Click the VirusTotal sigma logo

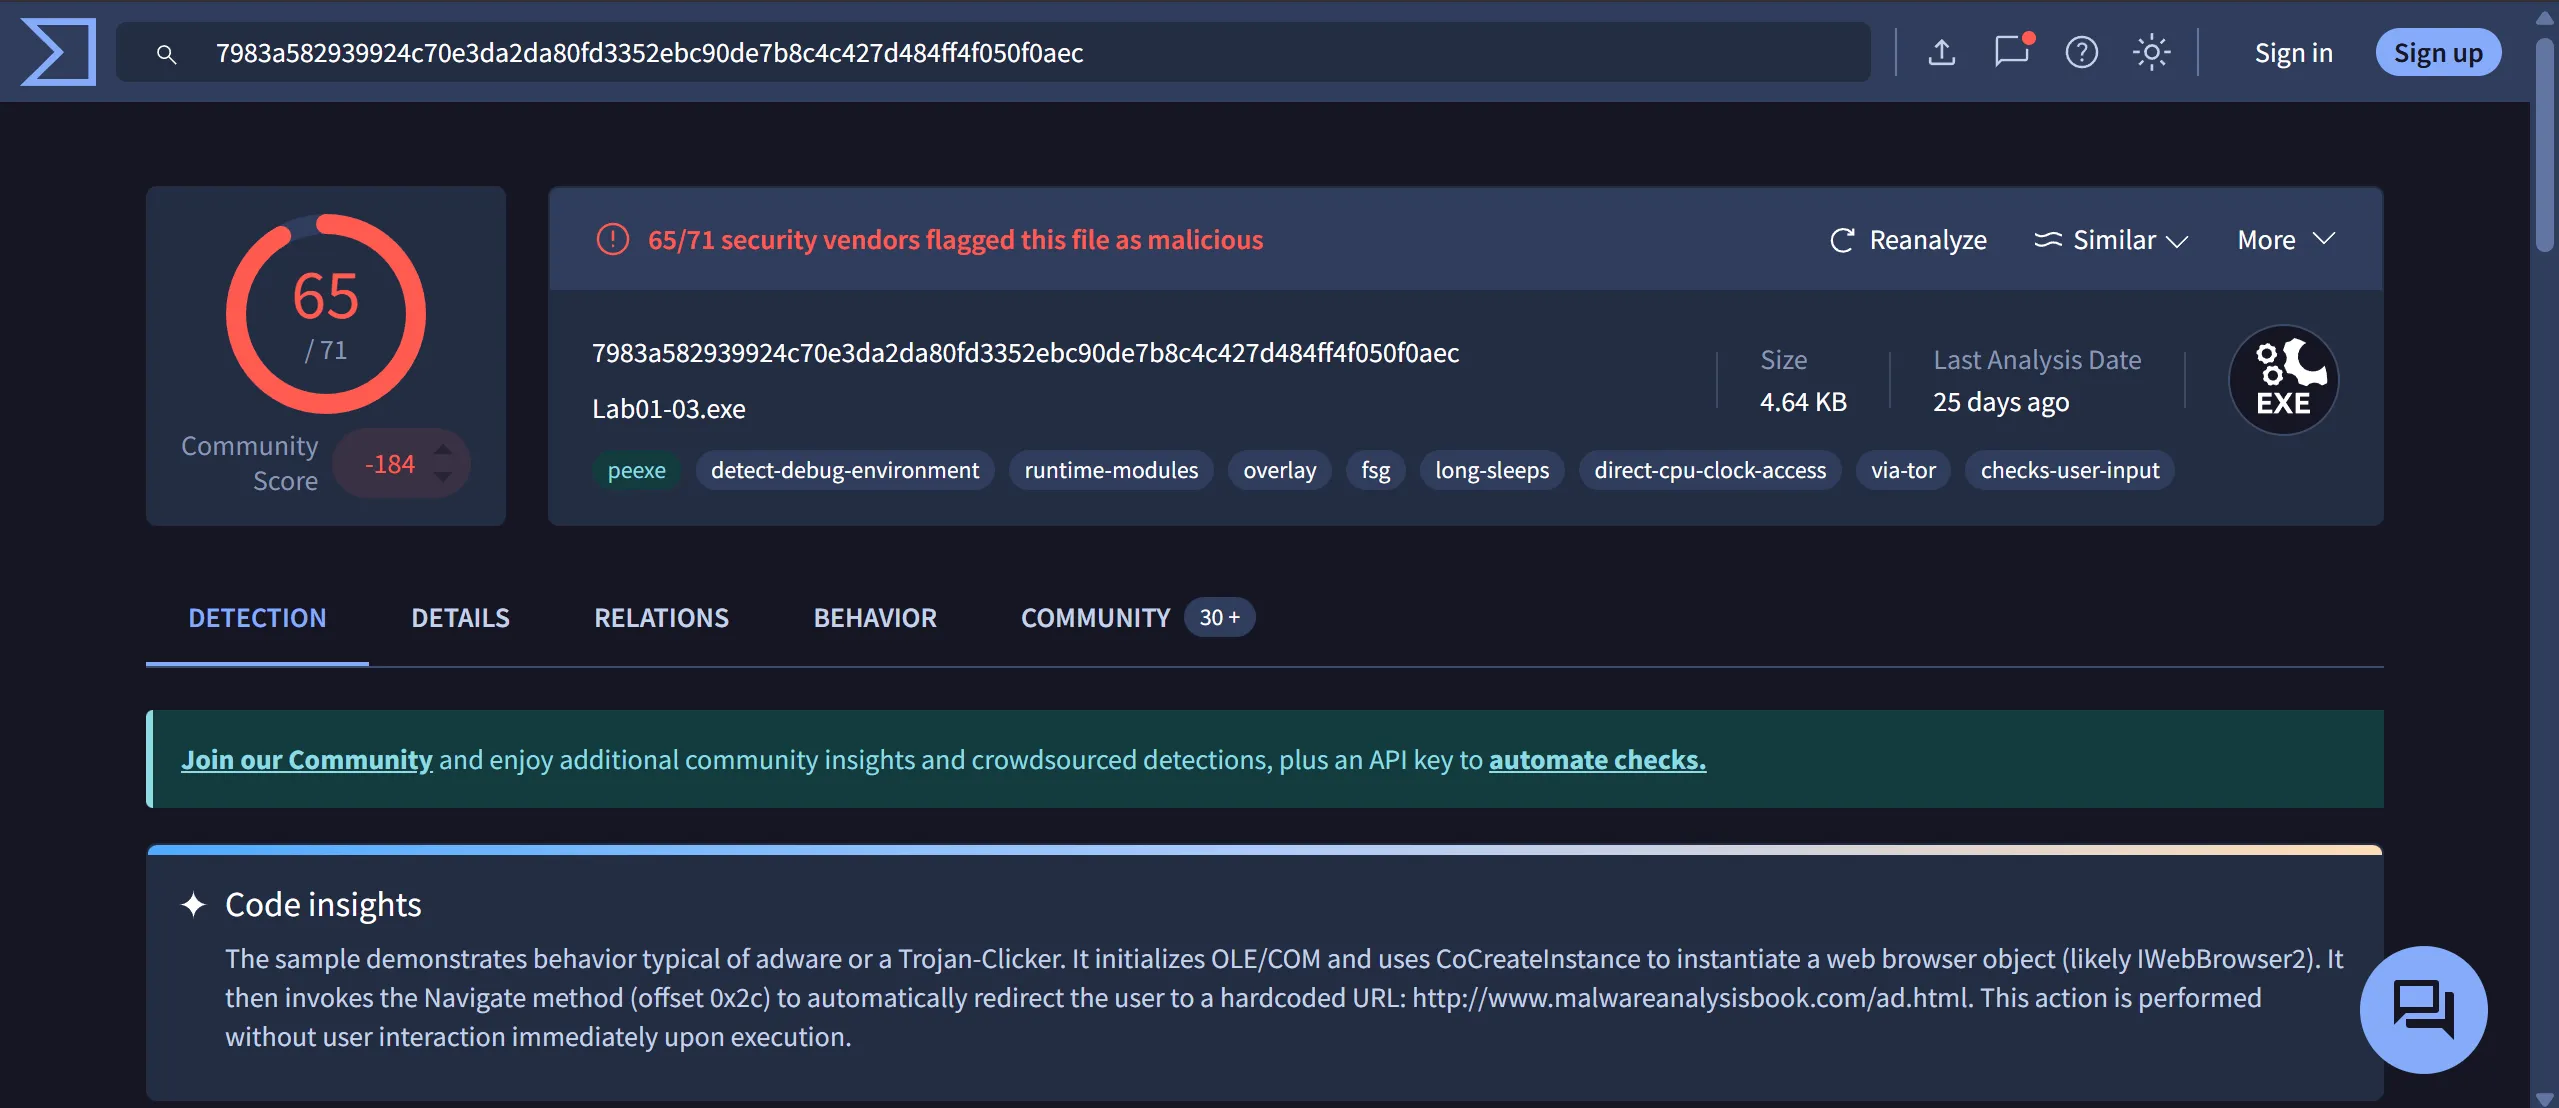[x=58, y=52]
